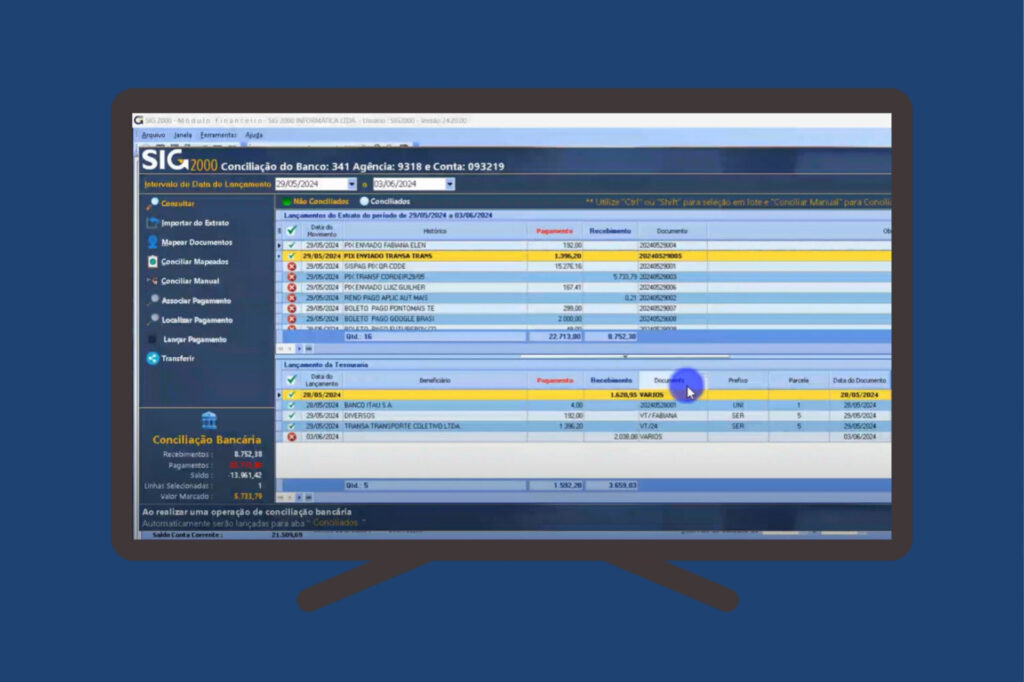Click the red X icon on the 03/06/2024 treasury row
Image resolution: width=1024 pixels, height=682 pixels.
click(x=292, y=436)
